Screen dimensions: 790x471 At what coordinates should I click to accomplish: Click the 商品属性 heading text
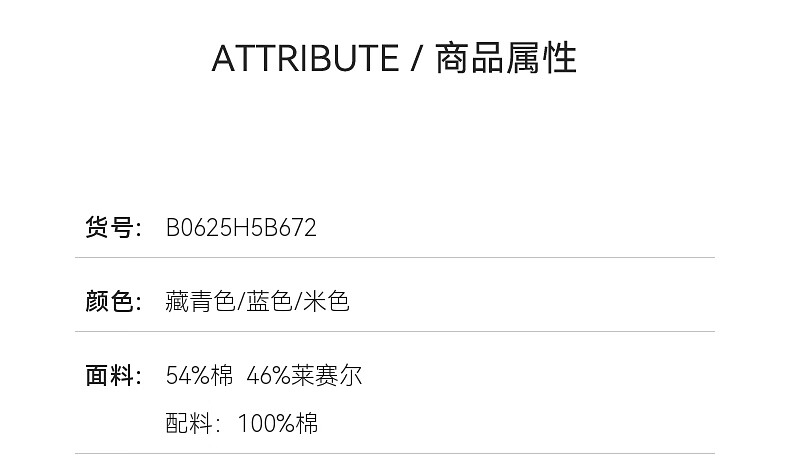click(506, 59)
